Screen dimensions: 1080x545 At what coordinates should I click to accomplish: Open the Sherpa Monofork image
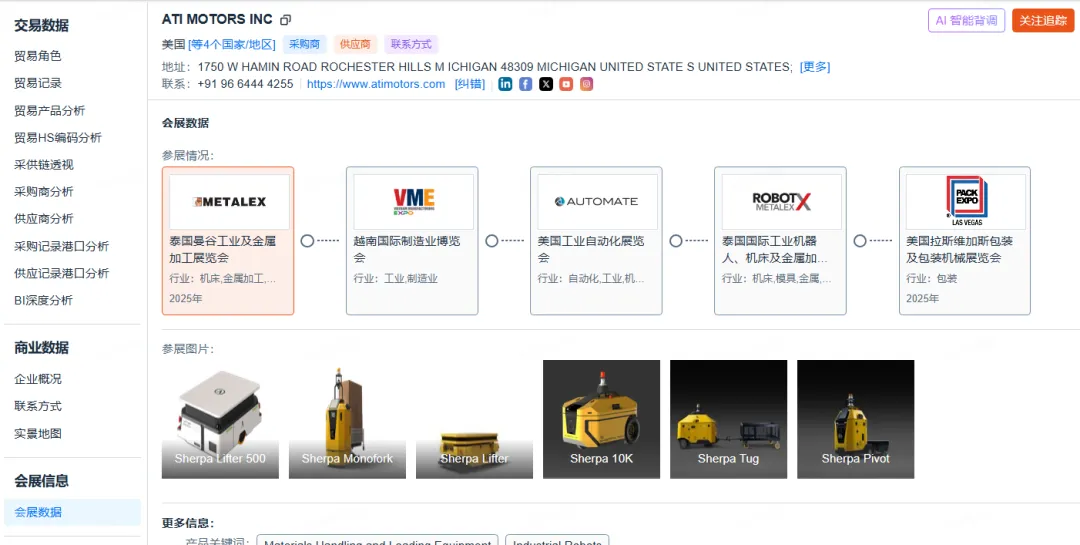coord(347,419)
